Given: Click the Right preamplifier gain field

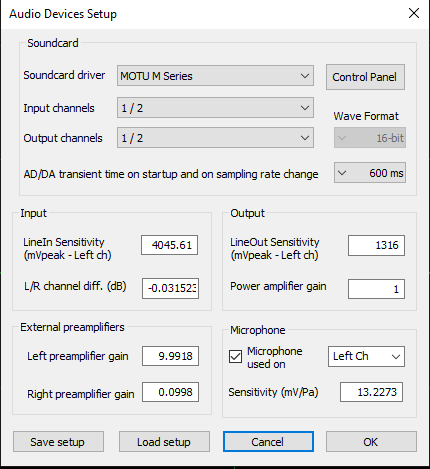Looking at the screenshot, I should (x=170, y=392).
